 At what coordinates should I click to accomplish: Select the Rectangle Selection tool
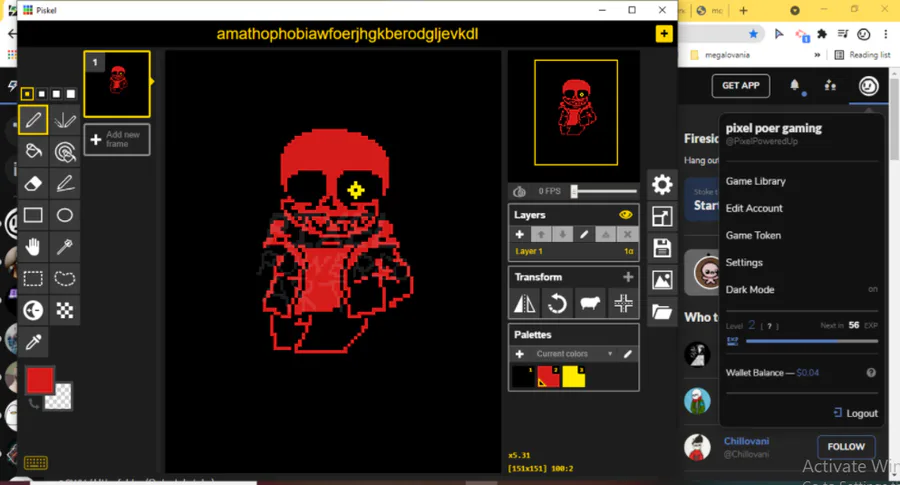click(x=33, y=279)
